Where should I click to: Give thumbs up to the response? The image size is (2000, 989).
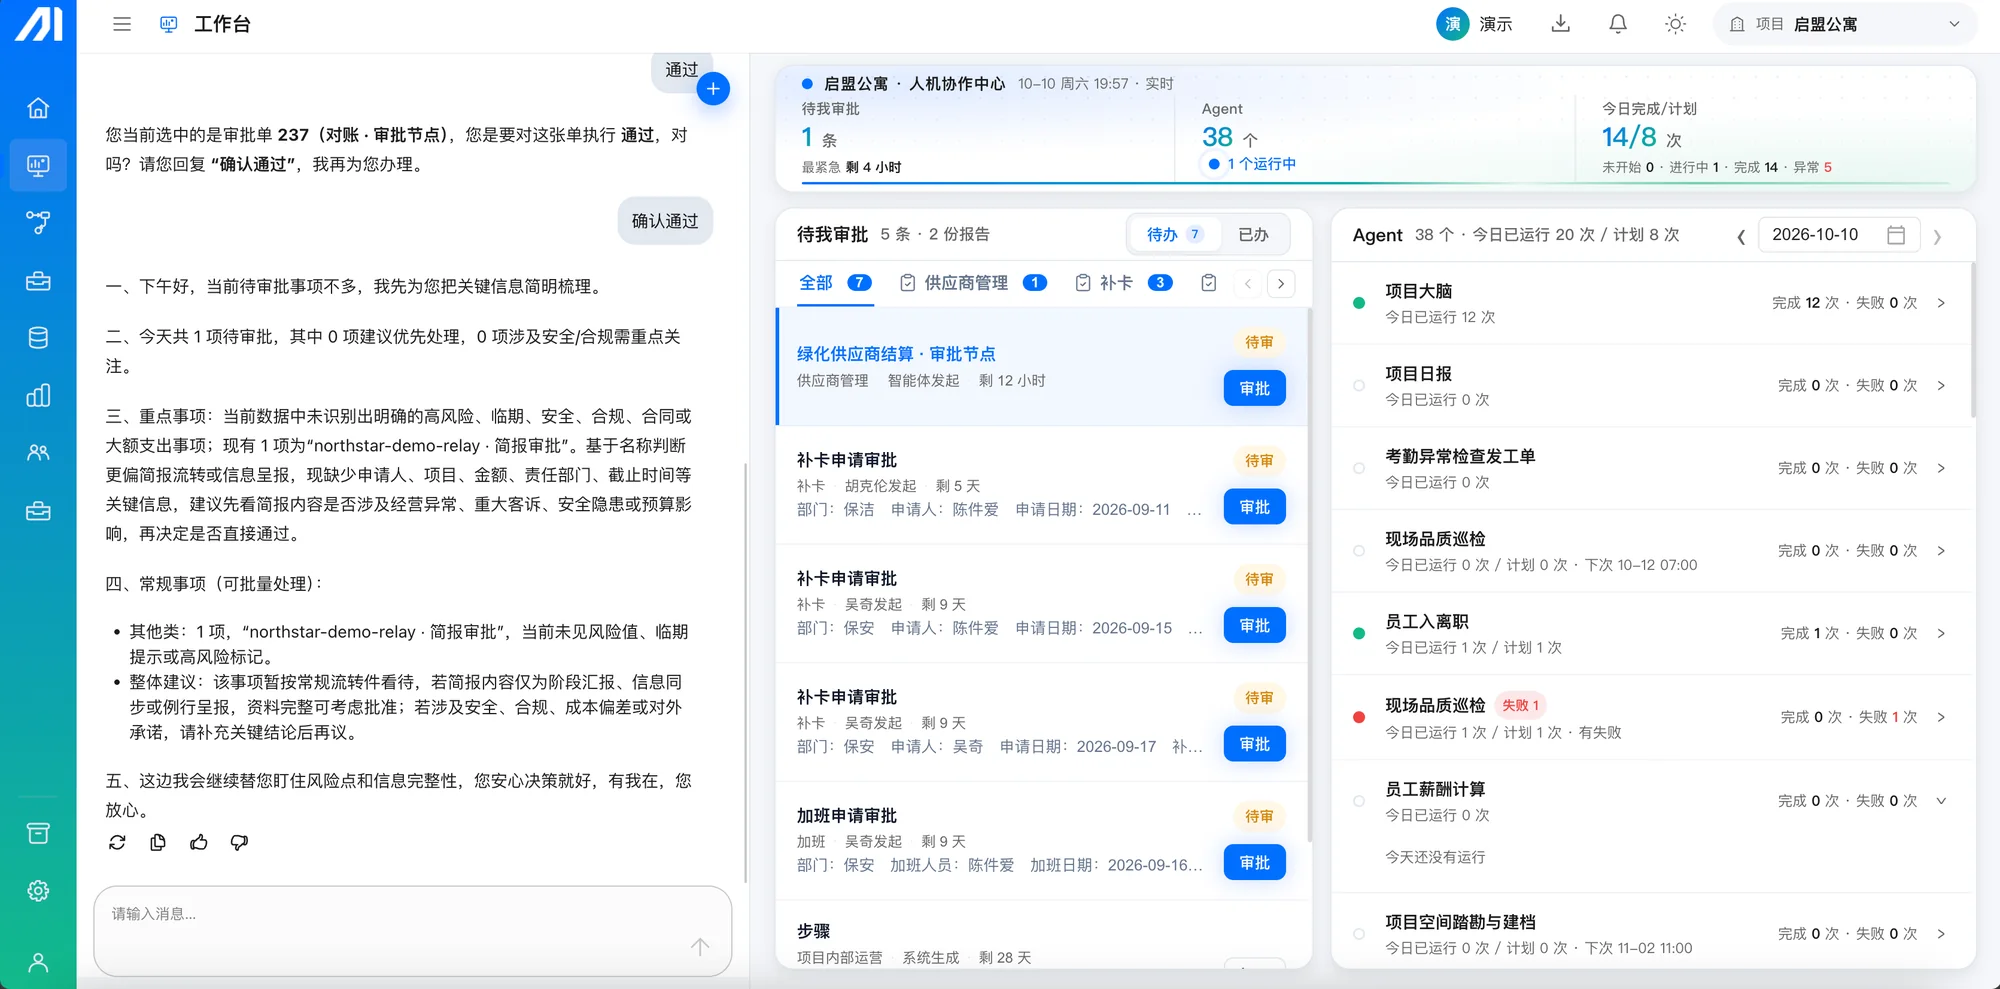click(199, 843)
